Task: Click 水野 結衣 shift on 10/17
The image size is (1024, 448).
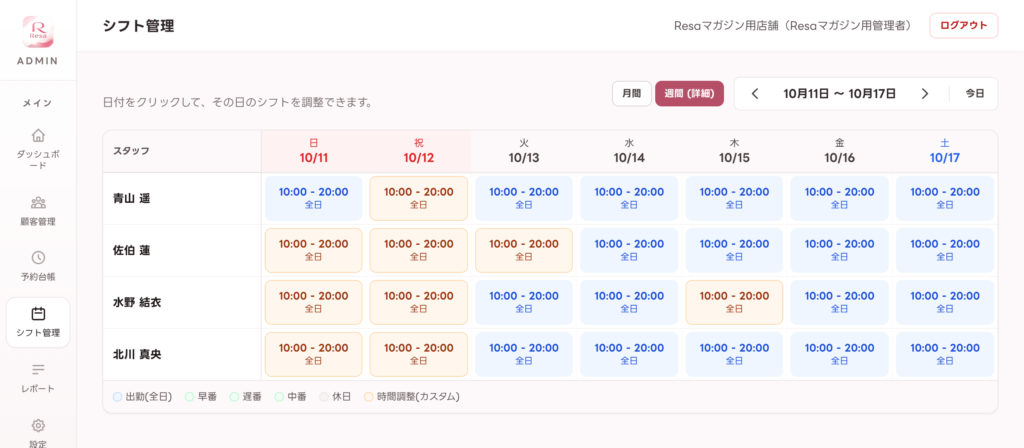Action: click(x=945, y=302)
